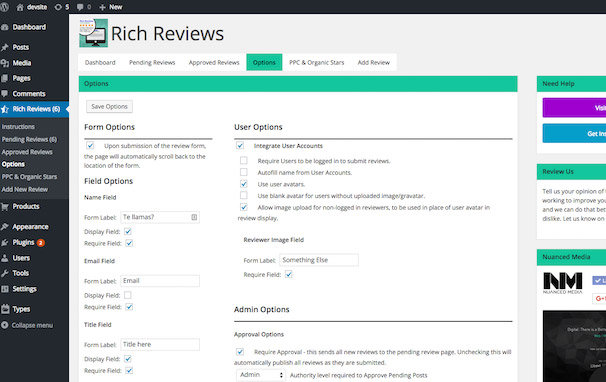
Task: Click the Users person icon
Action: coord(5,258)
